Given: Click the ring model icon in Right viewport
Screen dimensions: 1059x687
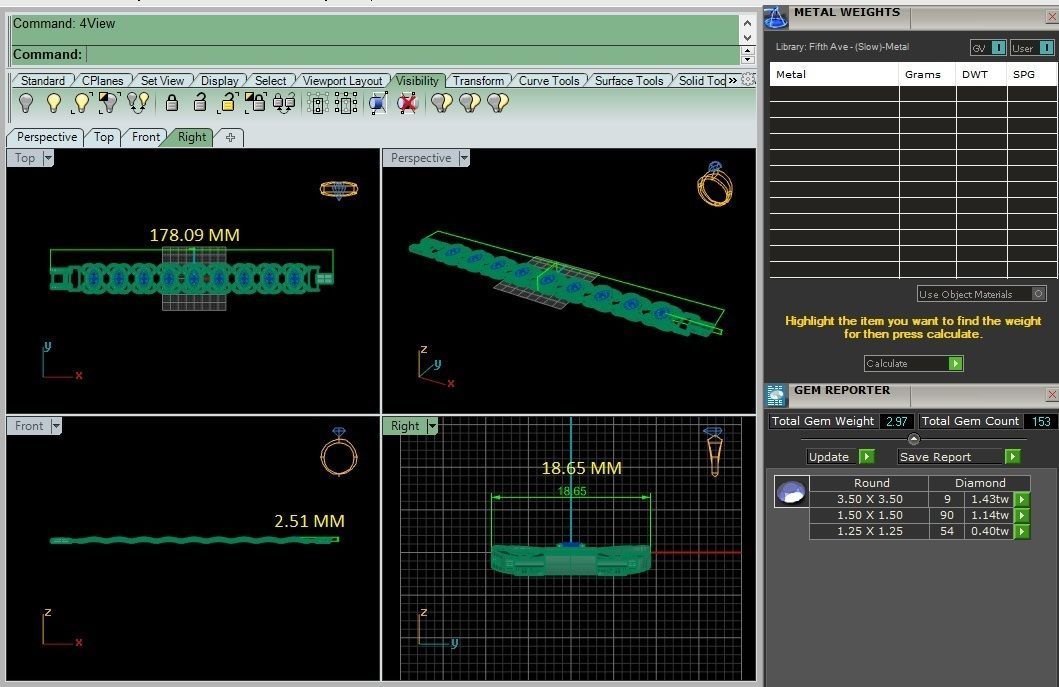Looking at the screenshot, I should [713, 451].
